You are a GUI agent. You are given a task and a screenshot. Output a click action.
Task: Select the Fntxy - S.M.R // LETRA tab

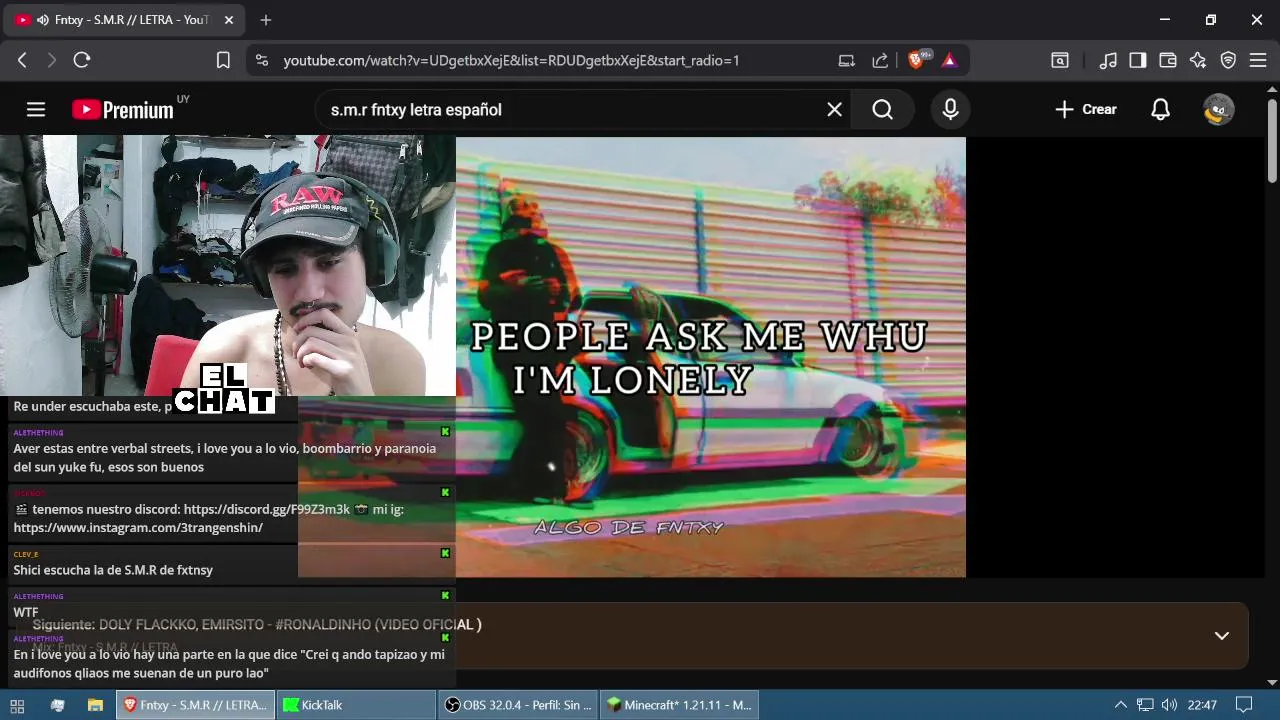point(125,20)
